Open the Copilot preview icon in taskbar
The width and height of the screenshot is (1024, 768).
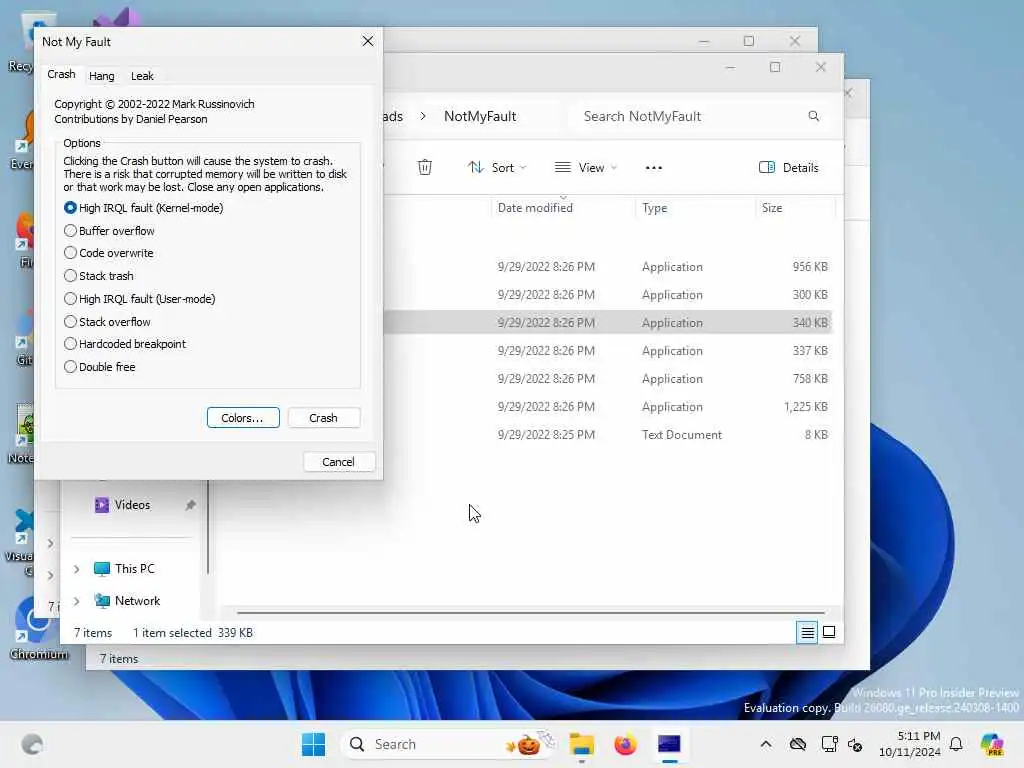(x=992, y=744)
